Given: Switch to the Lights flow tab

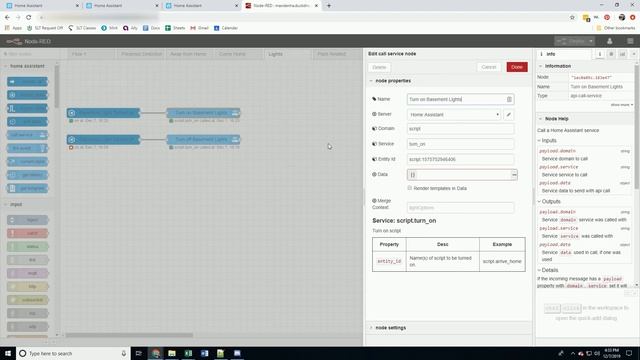Looking at the screenshot, I should coord(287,54).
